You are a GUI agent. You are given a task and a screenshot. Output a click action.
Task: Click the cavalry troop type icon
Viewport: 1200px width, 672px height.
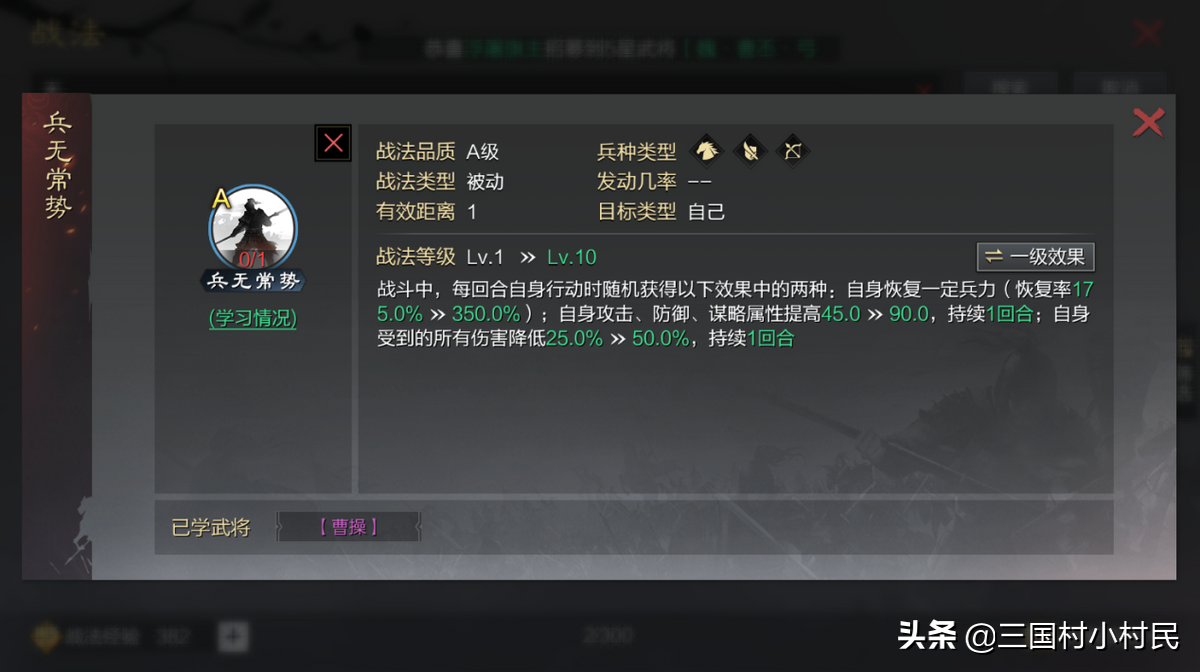(x=707, y=151)
